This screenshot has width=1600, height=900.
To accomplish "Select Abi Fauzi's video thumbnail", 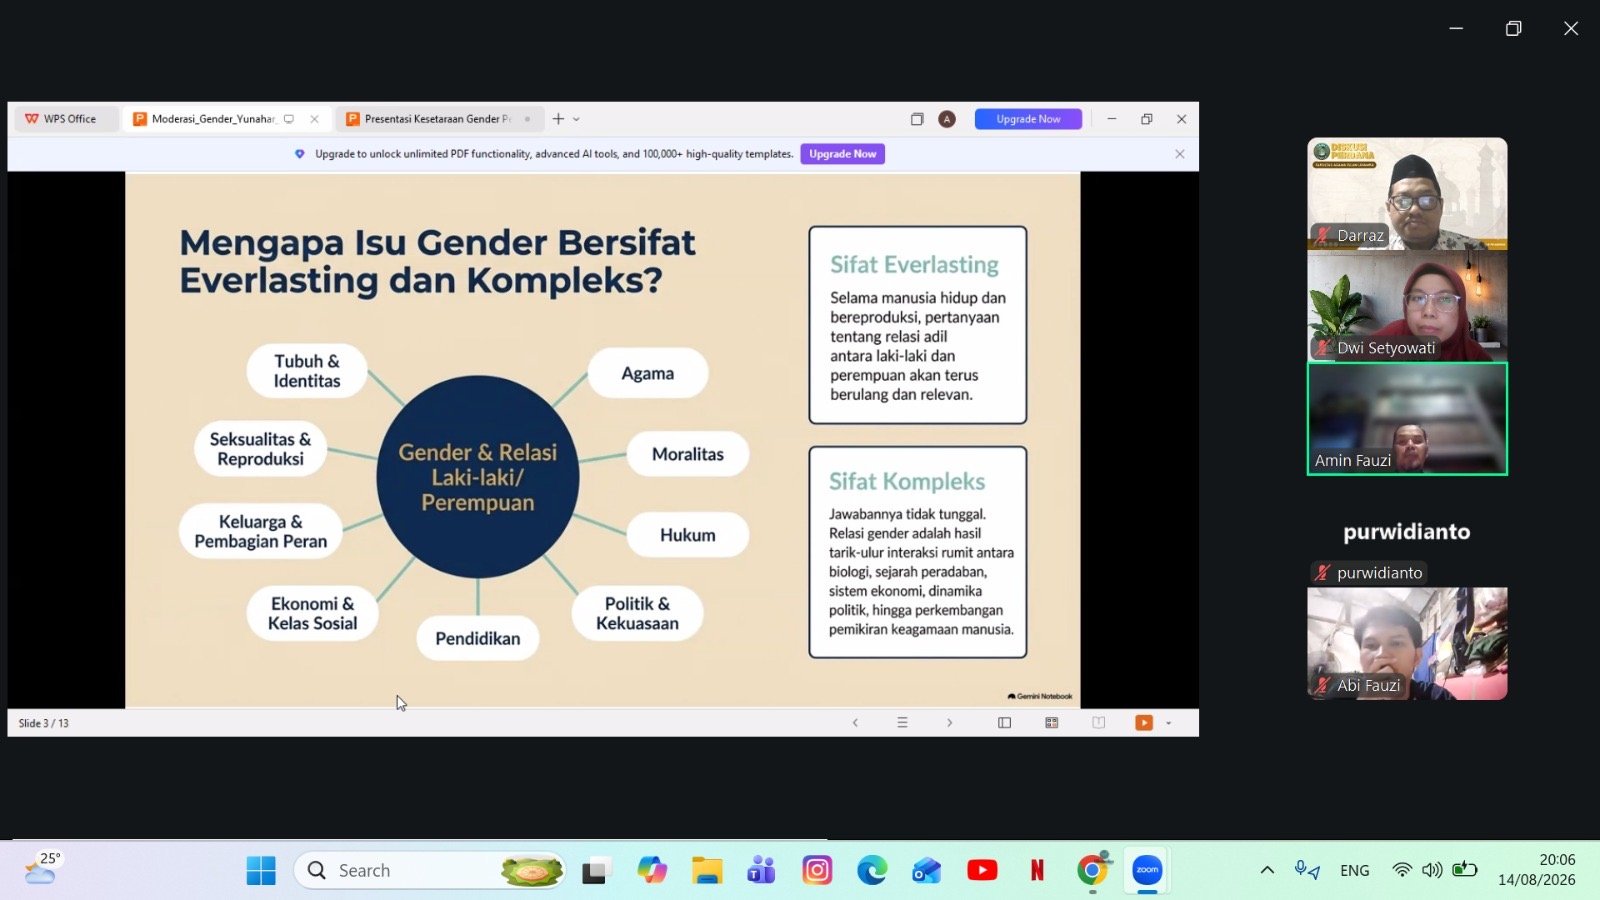I will [1407, 643].
